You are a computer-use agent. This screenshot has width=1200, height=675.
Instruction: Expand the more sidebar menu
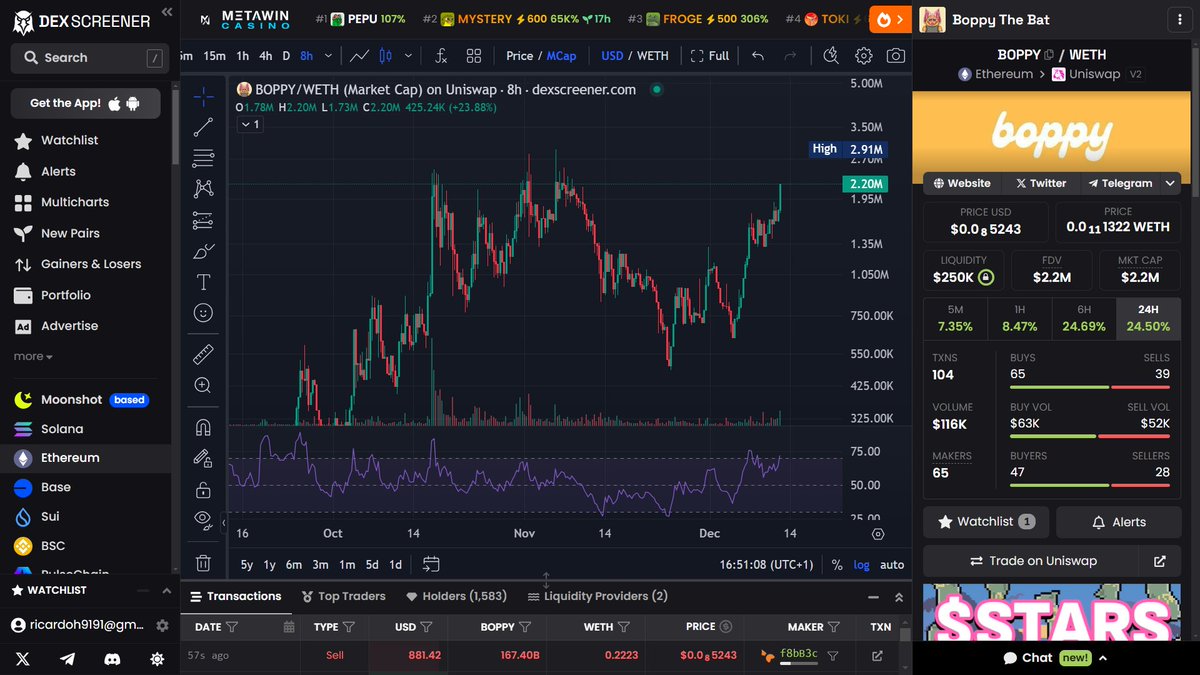tap(33, 356)
